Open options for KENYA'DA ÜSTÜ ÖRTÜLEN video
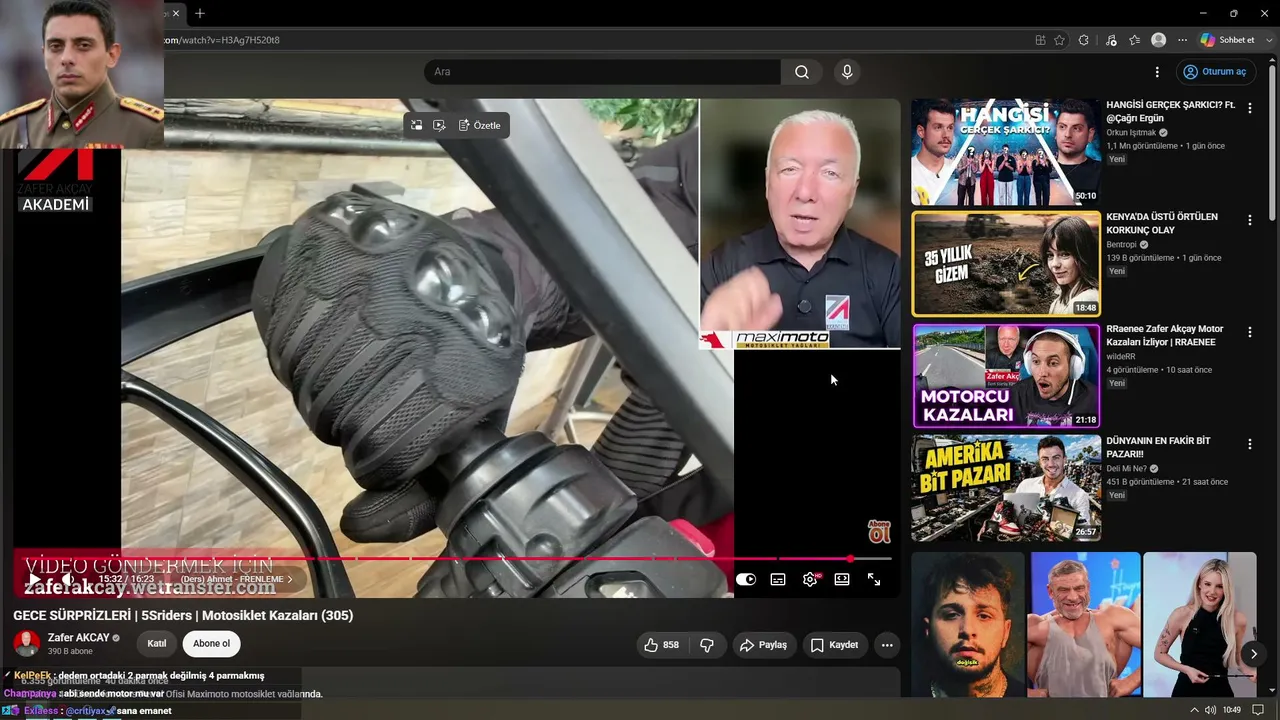 [x=1249, y=220]
